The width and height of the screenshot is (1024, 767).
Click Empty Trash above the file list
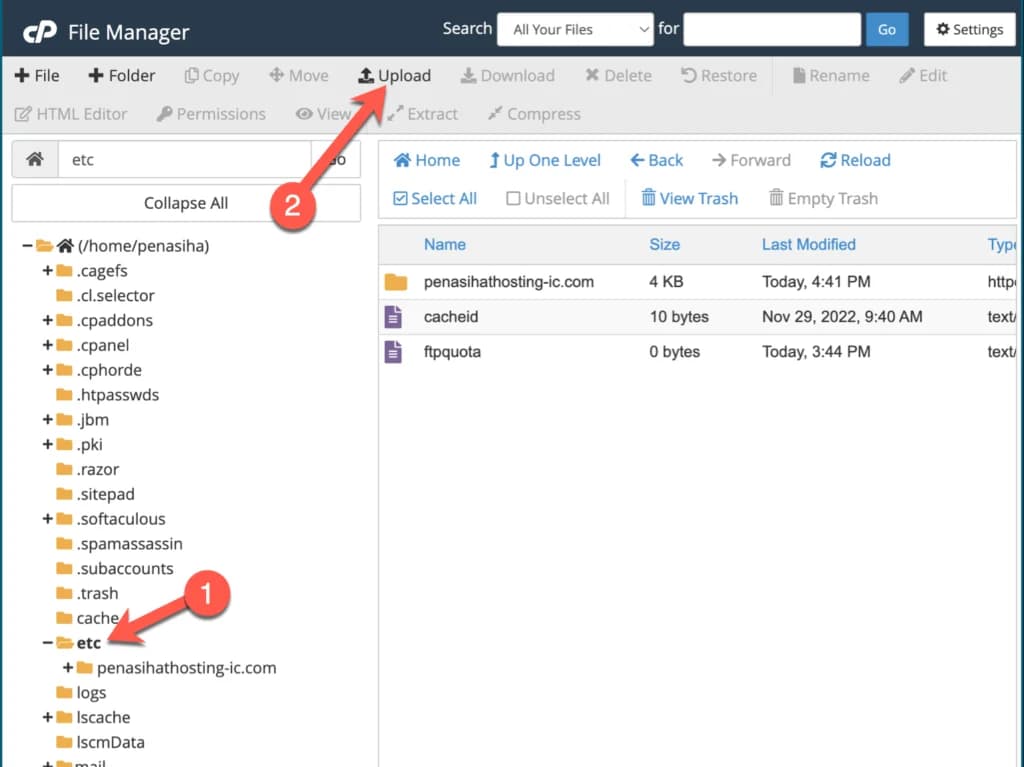coord(822,198)
